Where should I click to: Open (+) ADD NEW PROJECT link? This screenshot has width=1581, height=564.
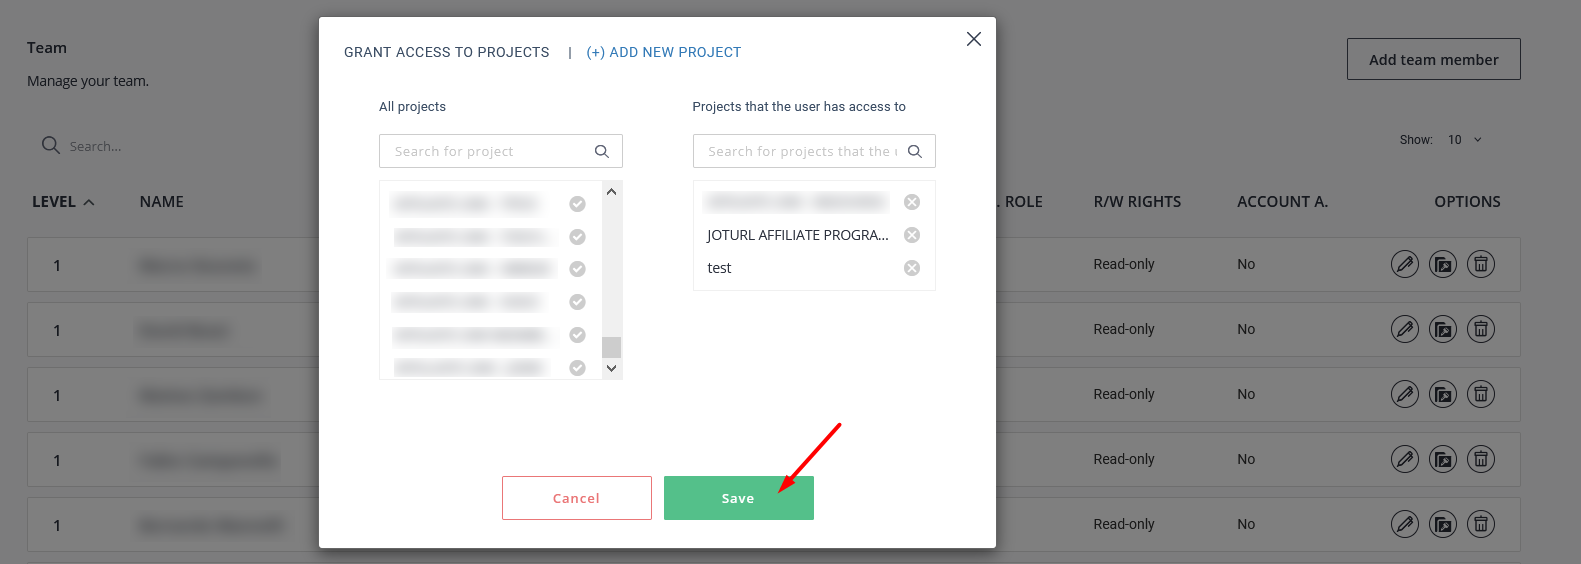point(664,52)
